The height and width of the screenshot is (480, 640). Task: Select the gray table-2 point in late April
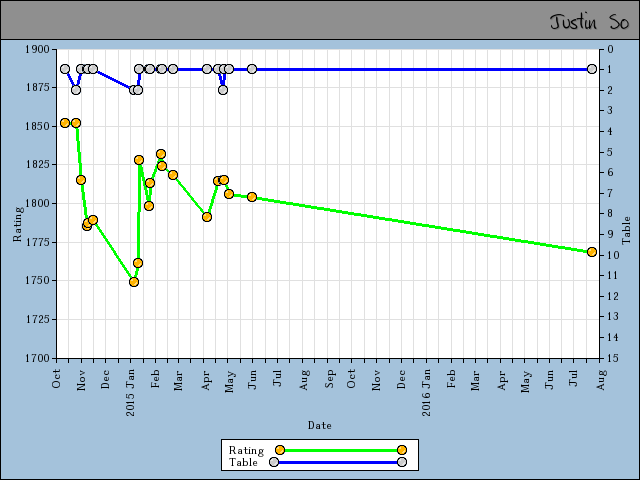pyautogui.click(x=223, y=90)
